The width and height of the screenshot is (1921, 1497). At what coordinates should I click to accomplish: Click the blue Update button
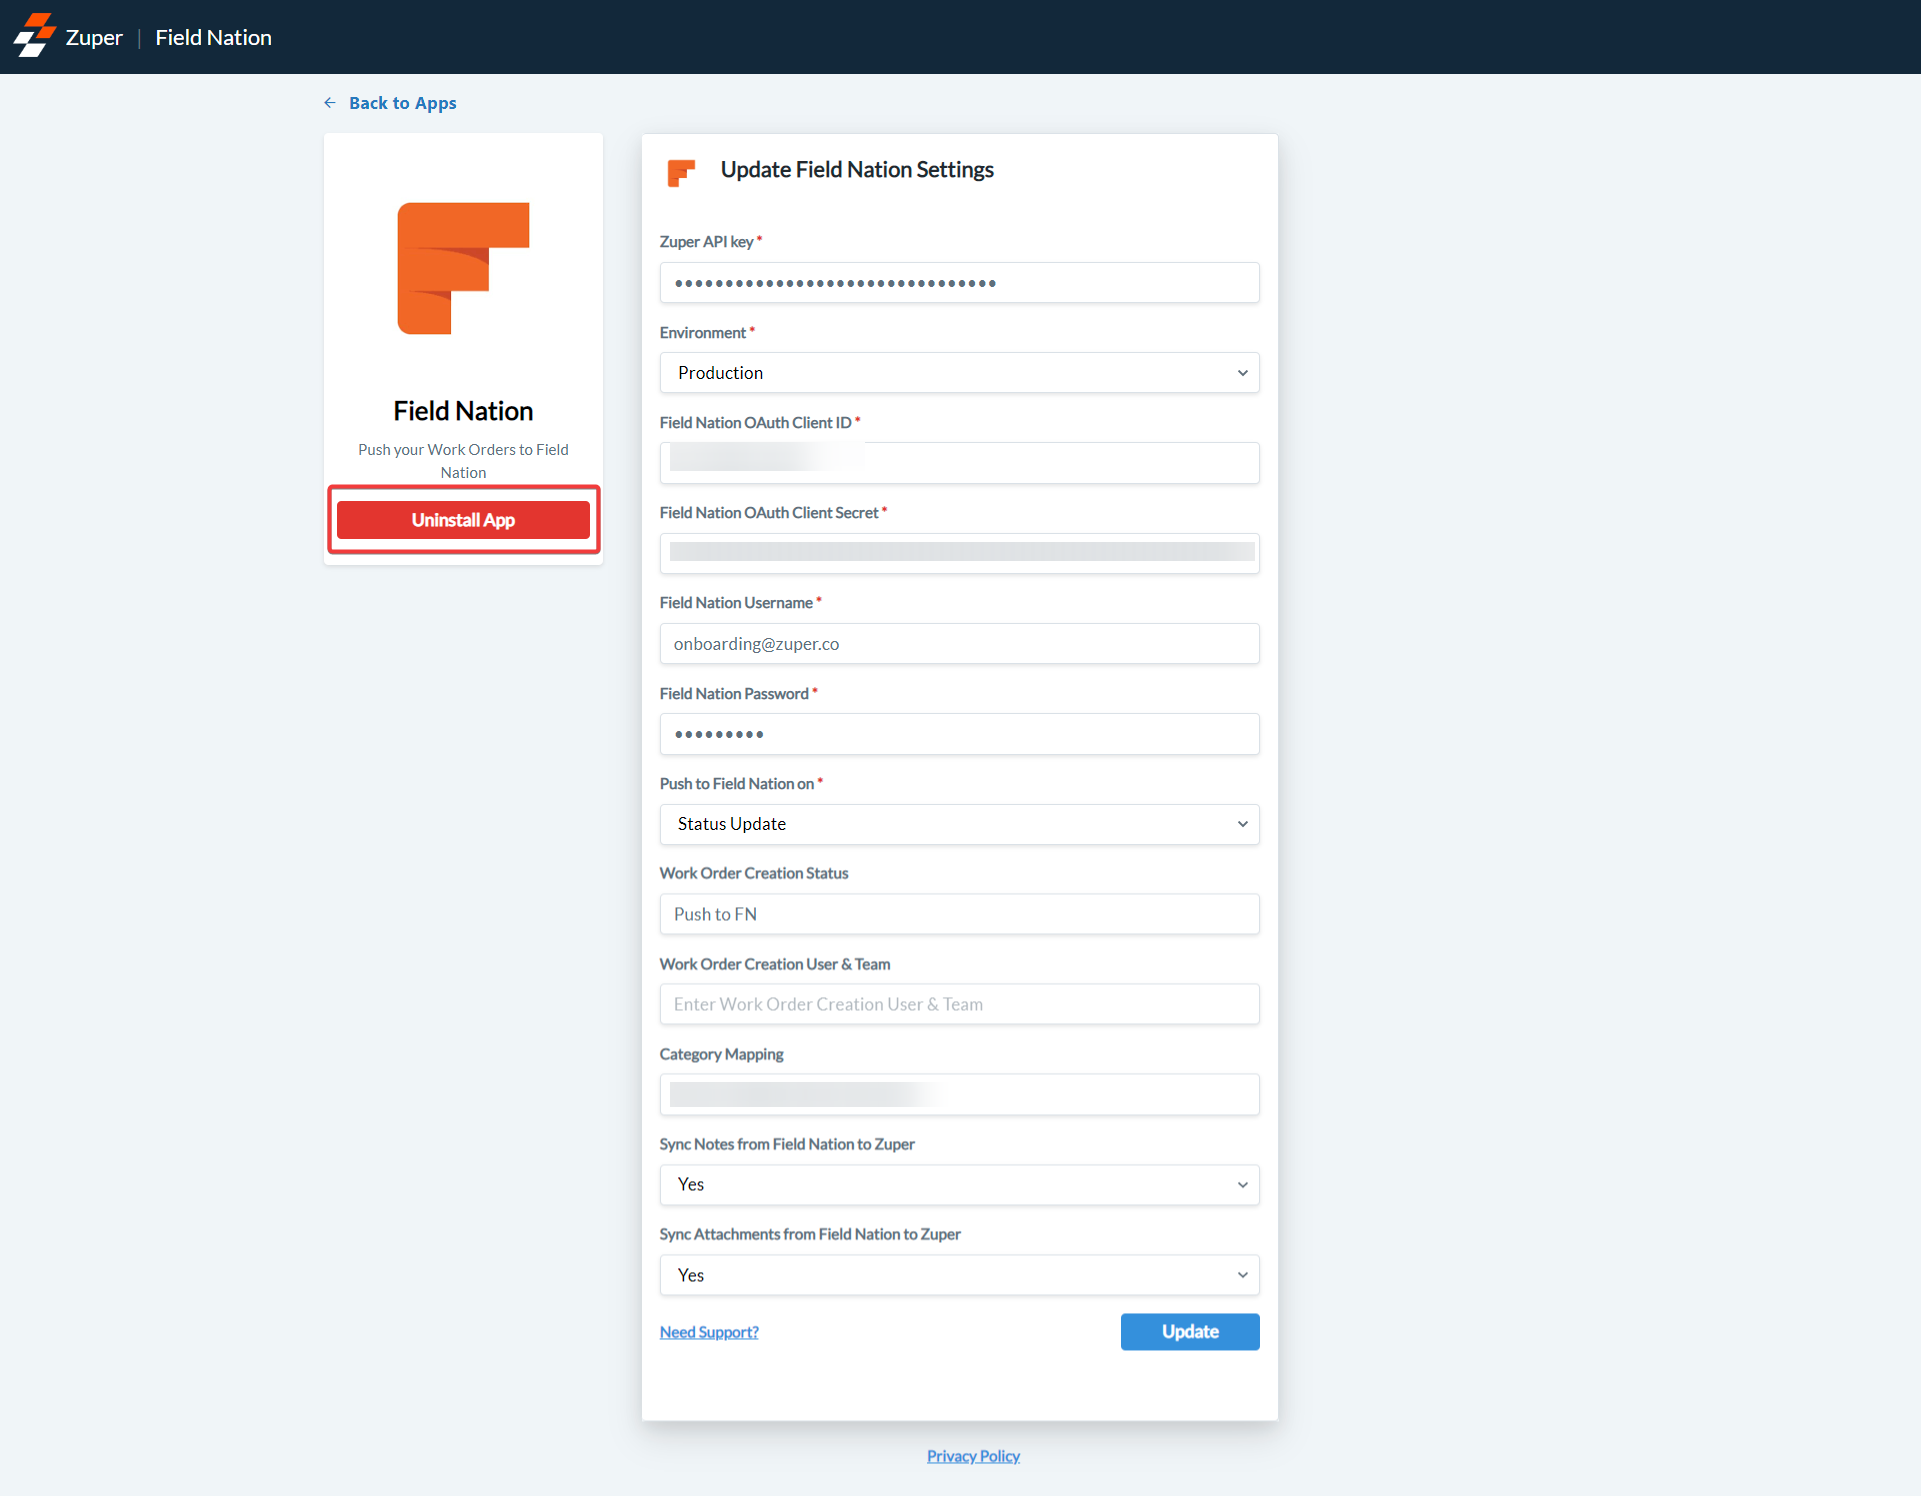coord(1189,1332)
